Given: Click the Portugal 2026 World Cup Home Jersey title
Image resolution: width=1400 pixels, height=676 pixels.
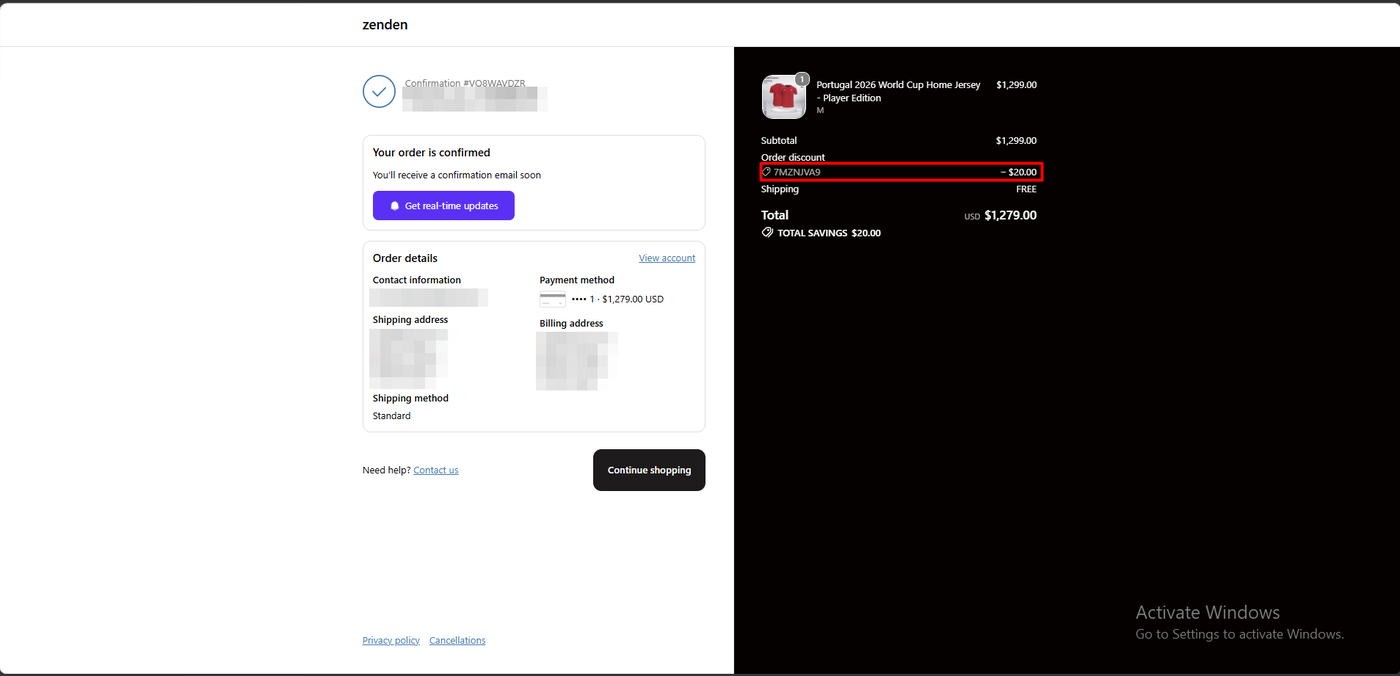Looking at the screenshot, I should pyautogui.click(x=899, y=91).
